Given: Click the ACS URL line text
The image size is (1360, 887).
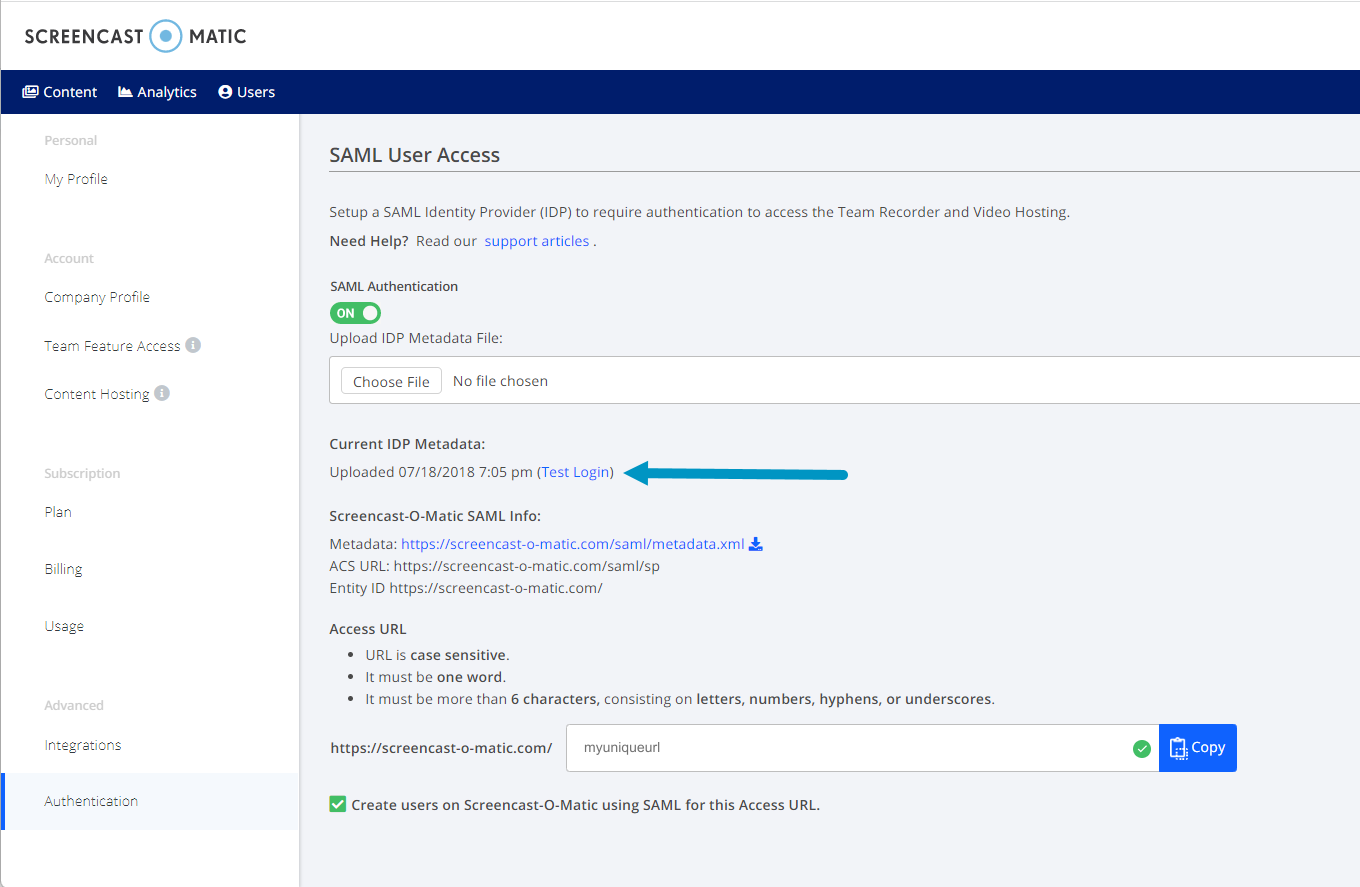Looking at the screenshot, I should pyautogui.click(x=495, y=566).
